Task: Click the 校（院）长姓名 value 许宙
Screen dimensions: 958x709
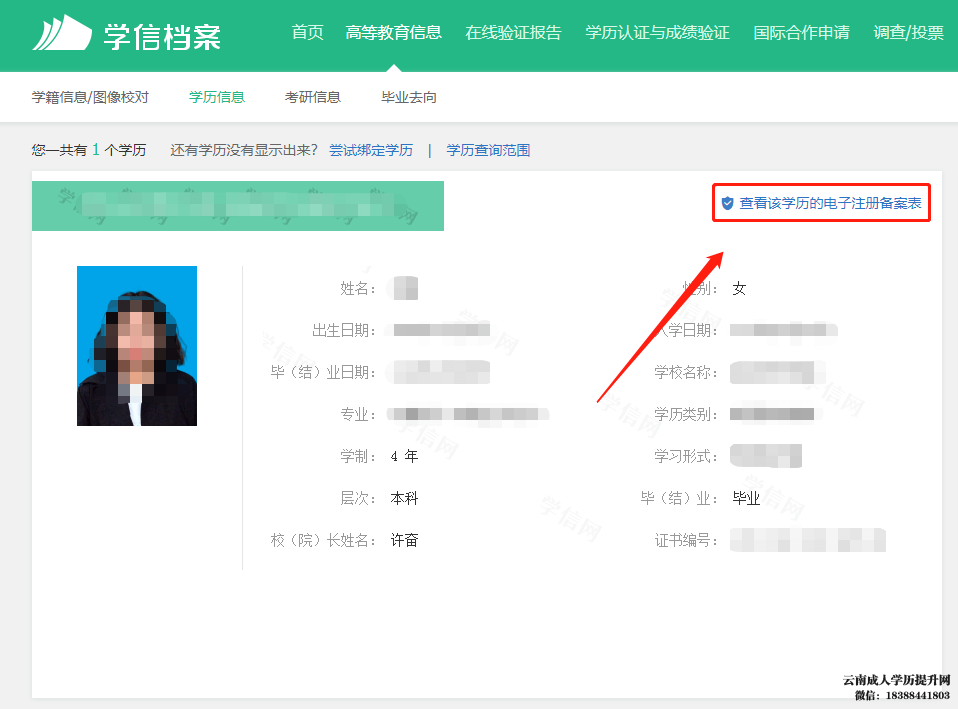Action: point(404,539)
